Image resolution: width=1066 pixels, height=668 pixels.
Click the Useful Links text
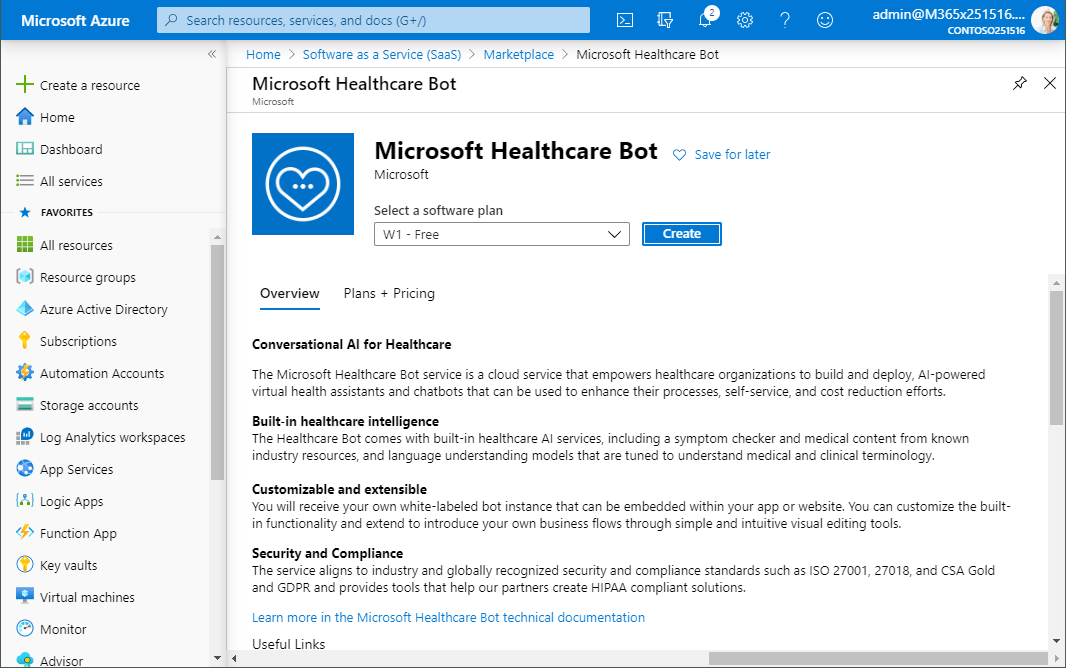pos(288,644)
